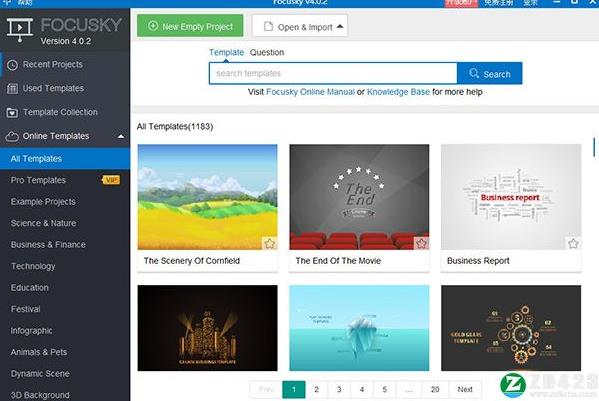
Task: Click the Recent Projects clock icon
Action: point(12,65)
